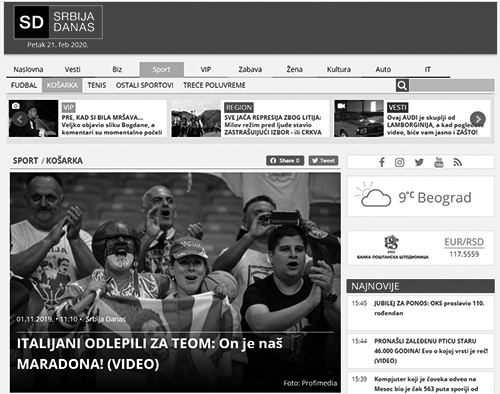
Task: Open the RSS feed icon
Action: coord(458,162)
